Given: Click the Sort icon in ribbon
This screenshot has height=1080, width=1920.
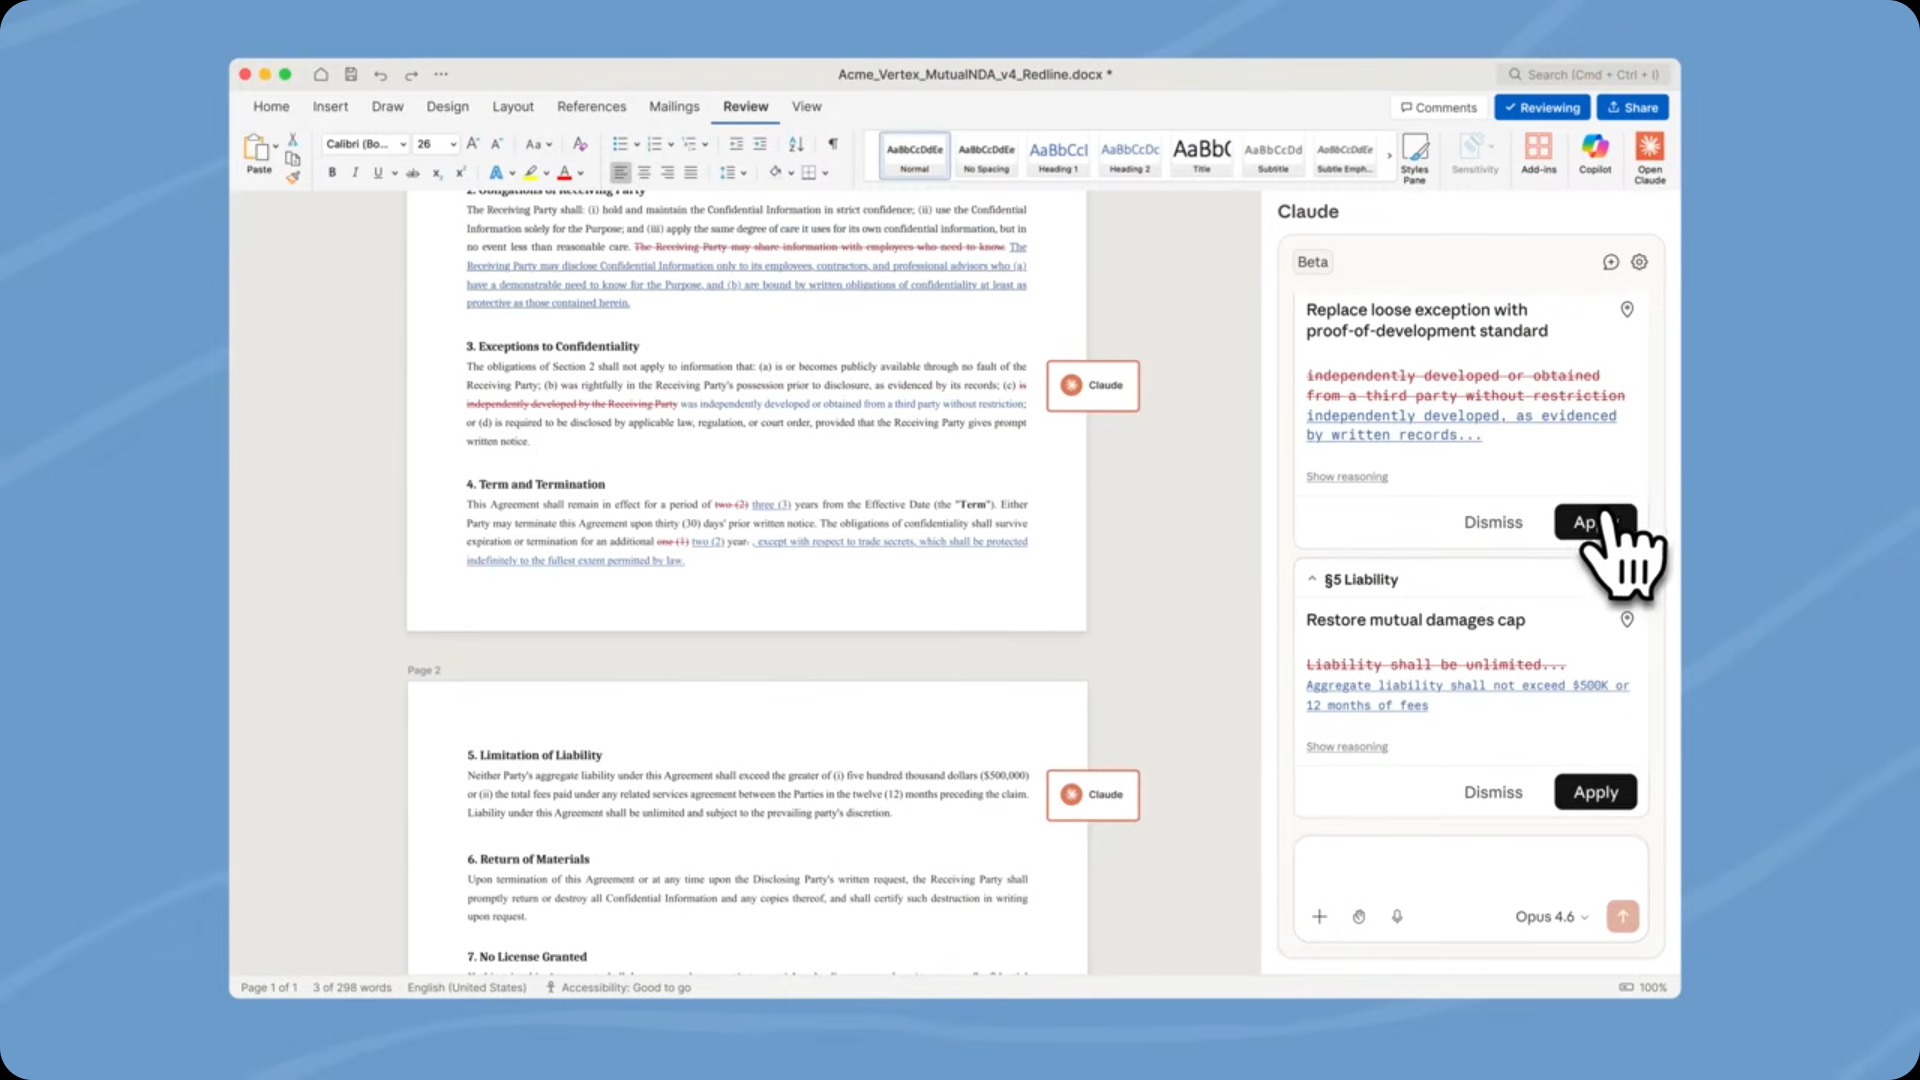Looking at the screenshot, I should point(796,144).
